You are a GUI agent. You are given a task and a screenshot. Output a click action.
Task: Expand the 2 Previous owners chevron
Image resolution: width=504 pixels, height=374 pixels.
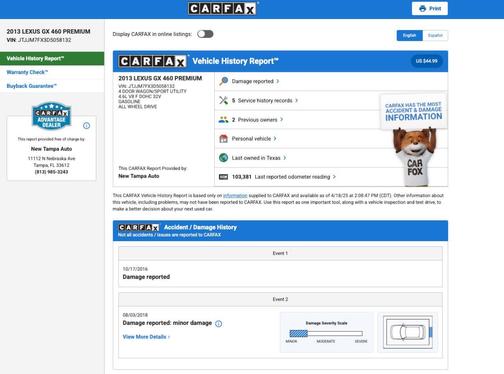click(x=282, y=120)
